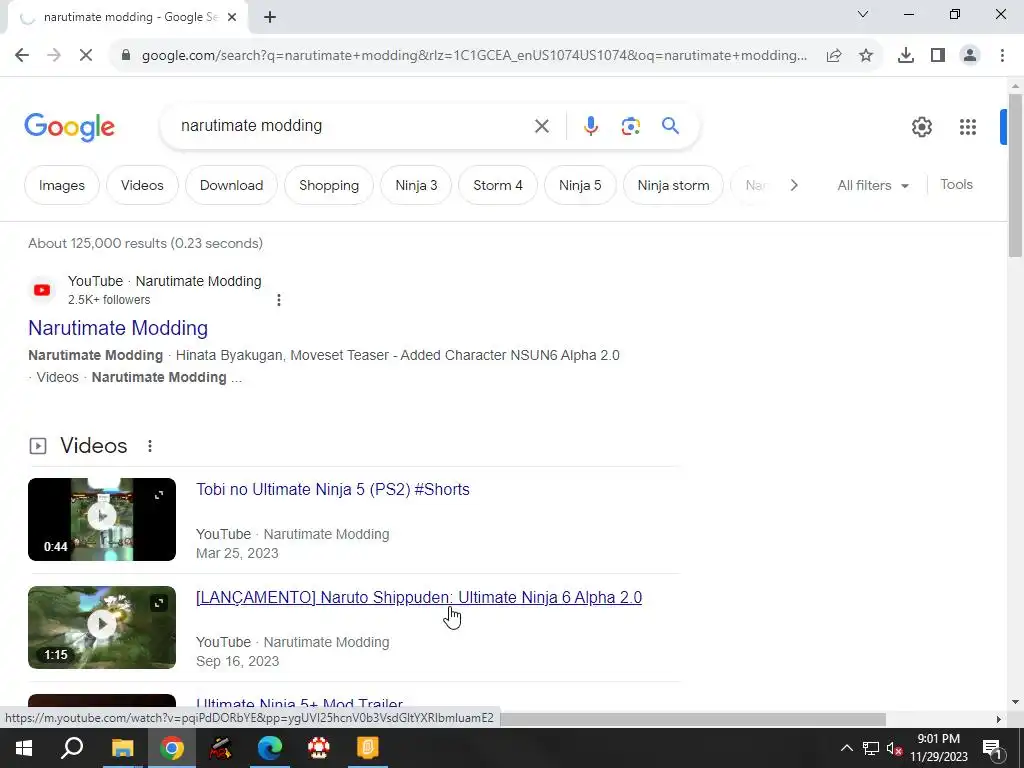Go back with the browser back arrow
This screenshot has width=1024, height=768.
(22, 56)
